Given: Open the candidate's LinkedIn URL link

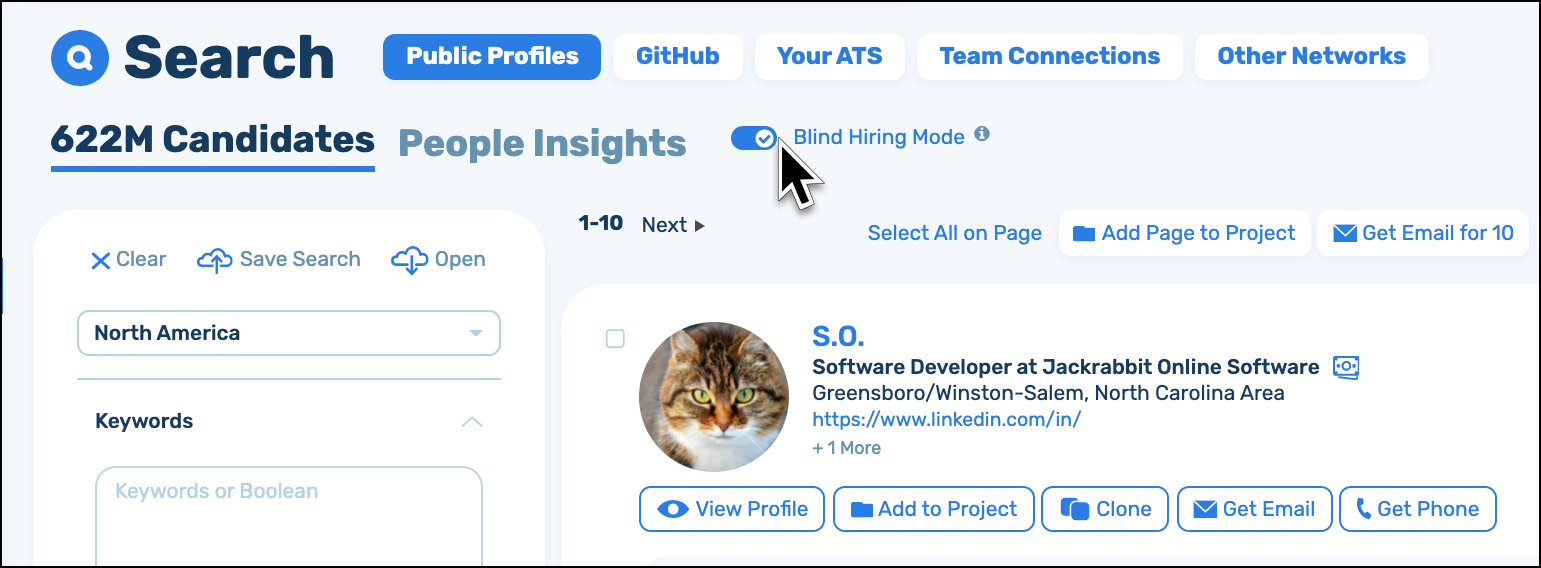Looking at the screenshot, I should point(946,420).
